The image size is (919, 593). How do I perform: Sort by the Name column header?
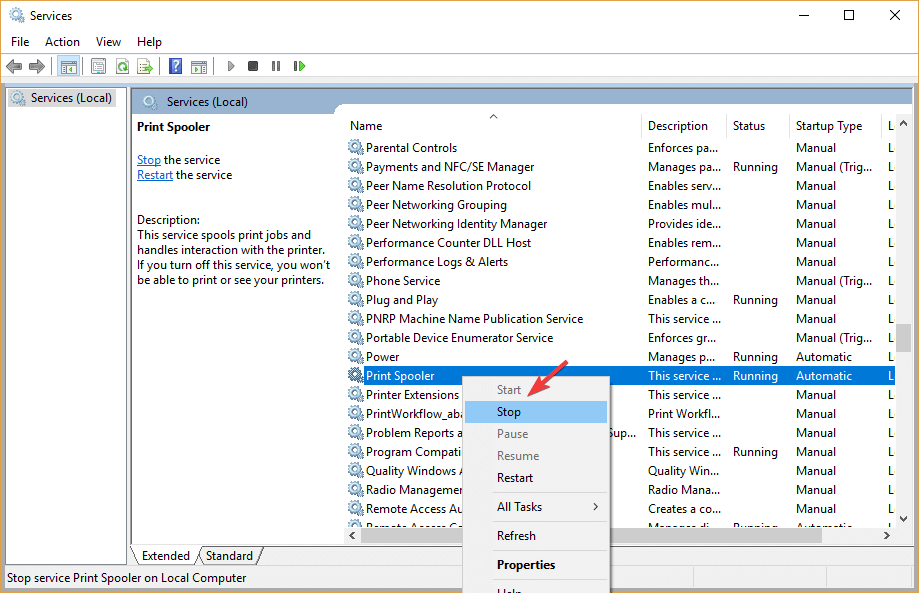pos(493,125)
